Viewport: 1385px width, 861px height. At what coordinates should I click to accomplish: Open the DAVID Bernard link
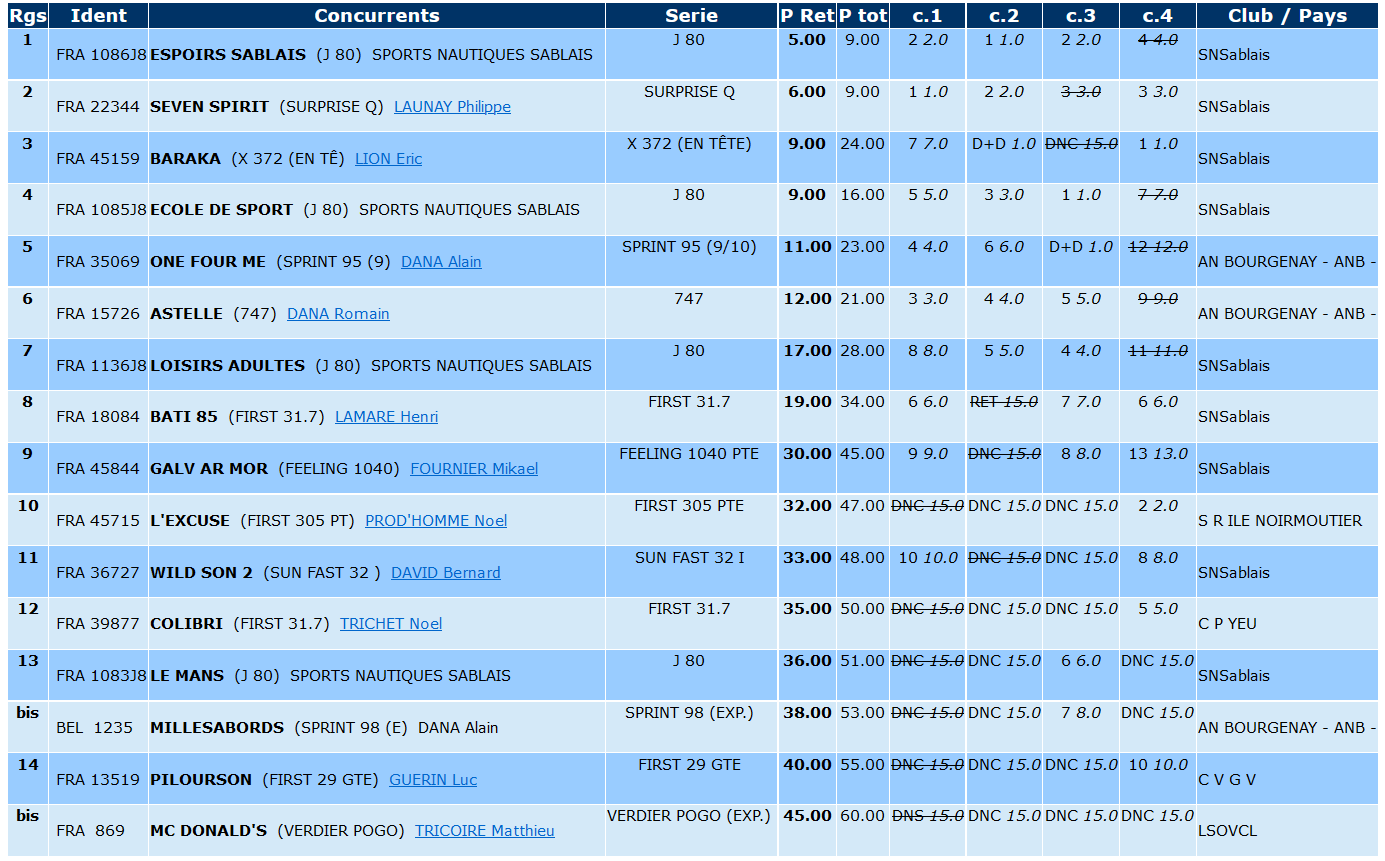(x=446, y=573)
